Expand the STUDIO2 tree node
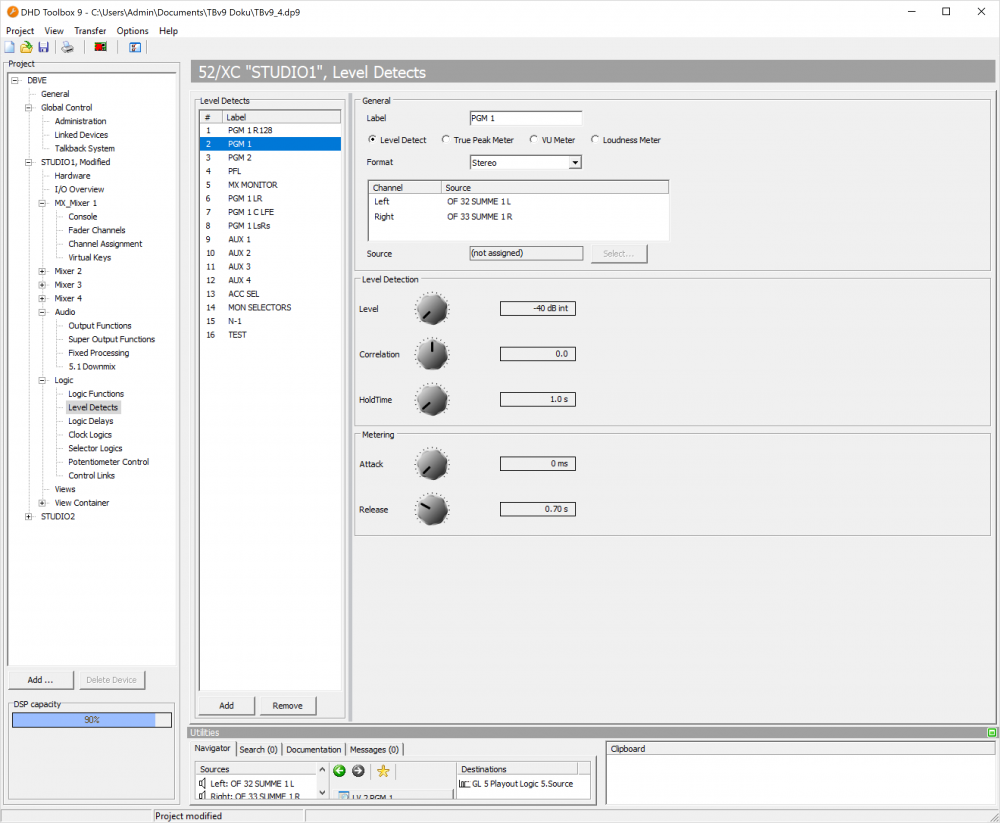 [x=29, y=516]
